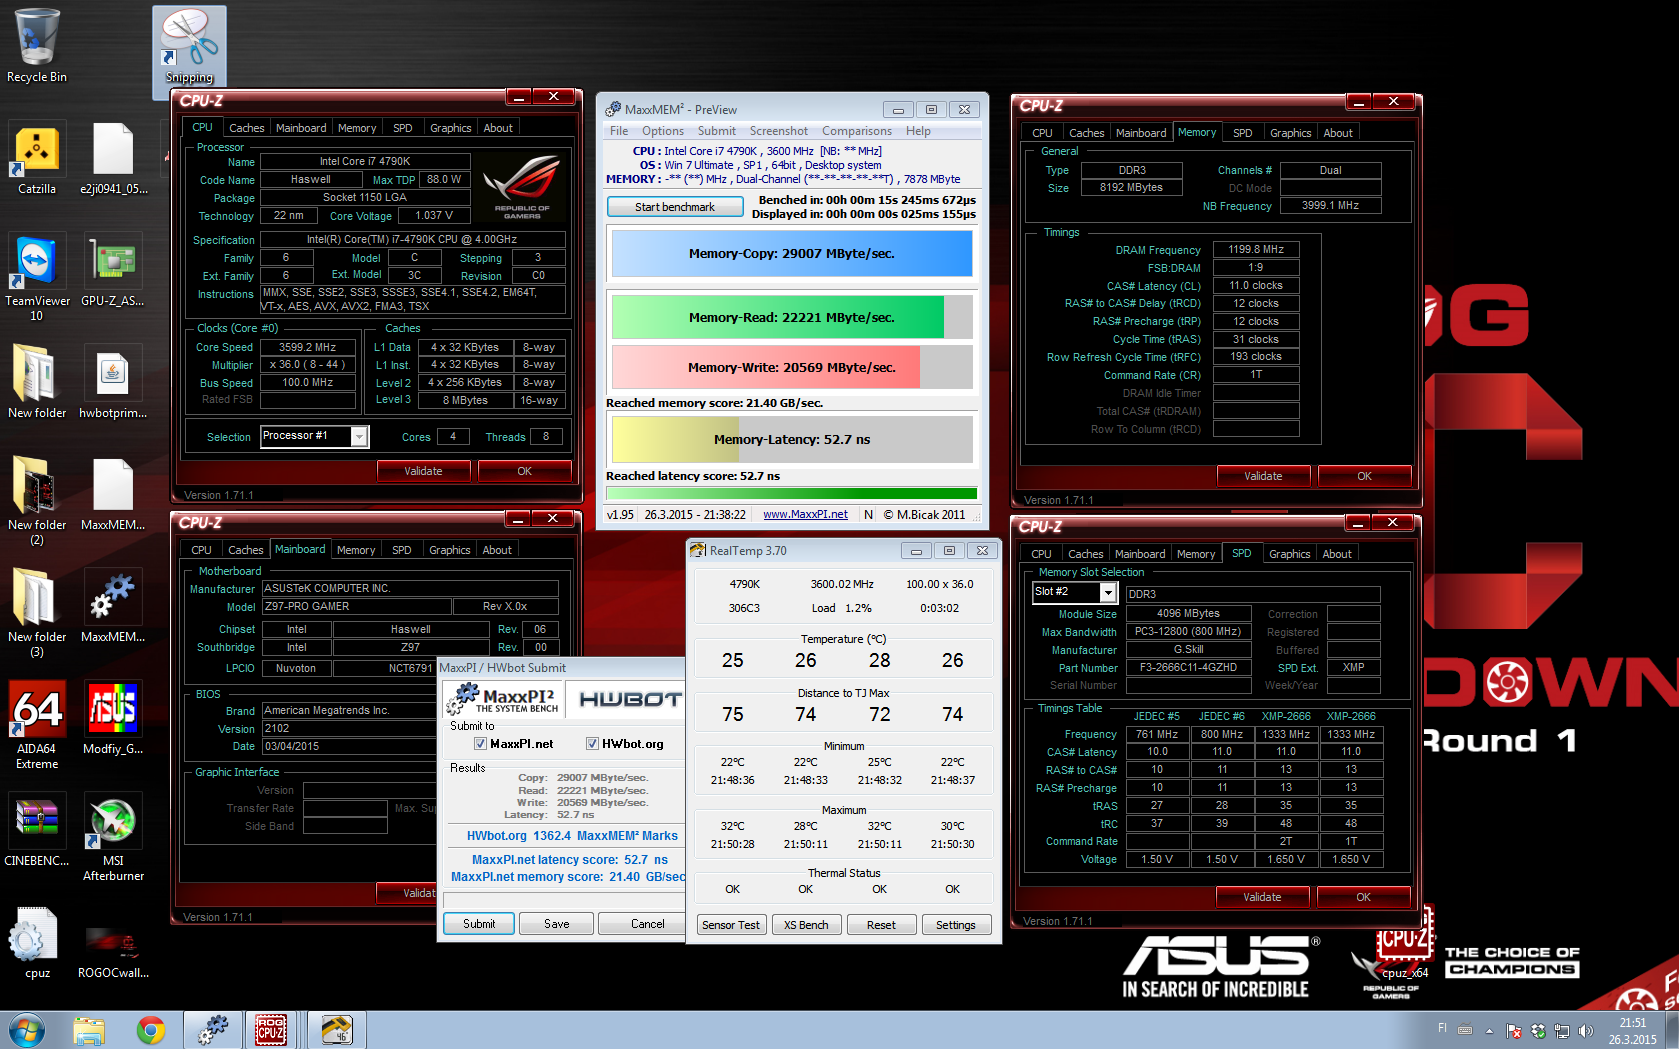Switch to ROG CPU-Z taskbar icon

point(271,1030)
